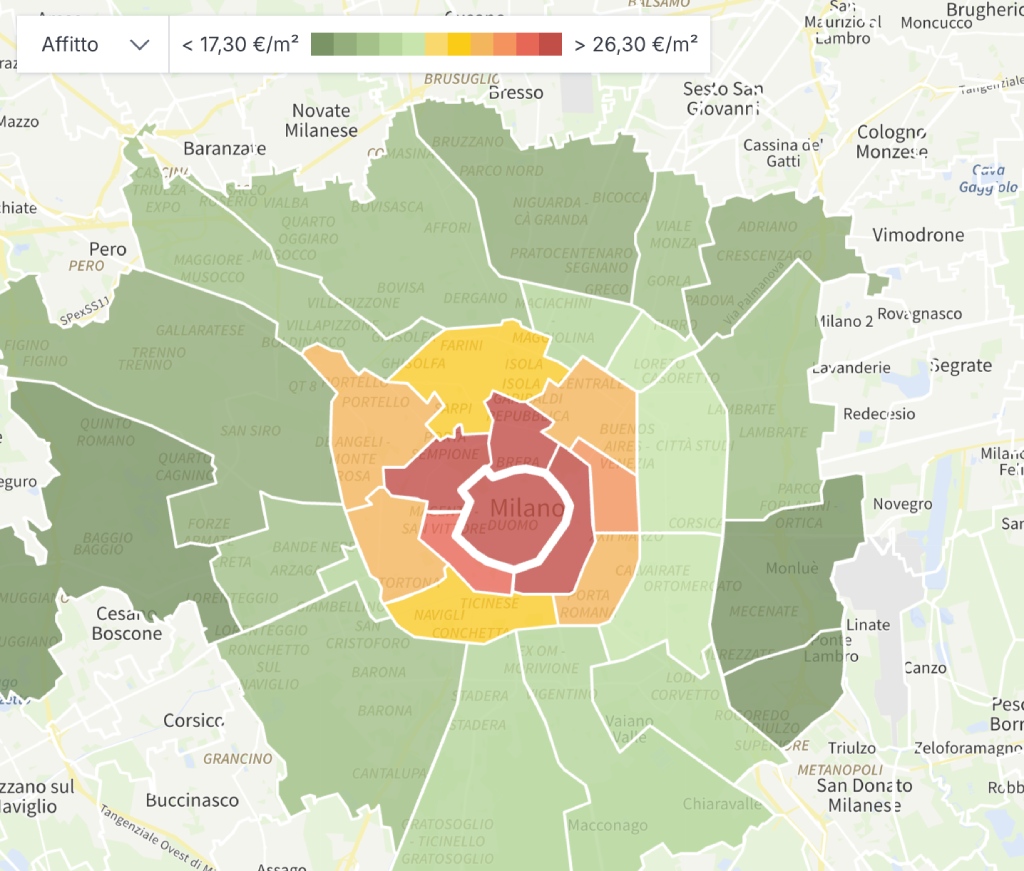Select the '> 26,30 €/m²' legend label
The width and height of the screenshot is (1024, 871).
[636, 44]
